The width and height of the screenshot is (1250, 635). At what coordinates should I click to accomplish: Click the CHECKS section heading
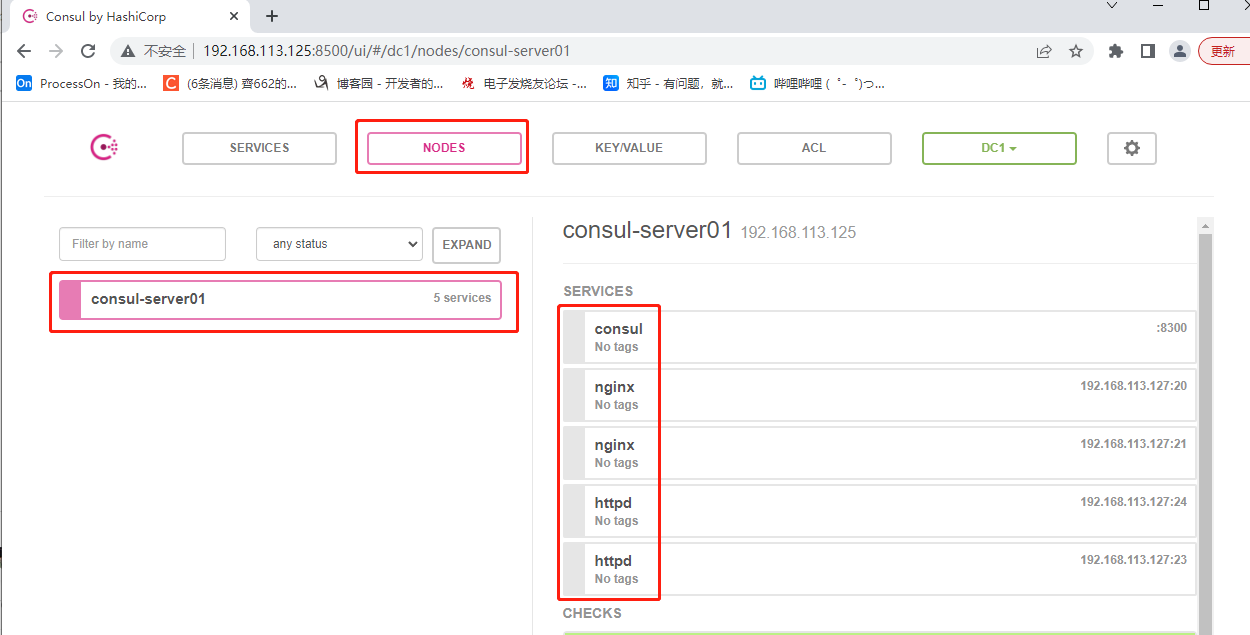(592, 613)
